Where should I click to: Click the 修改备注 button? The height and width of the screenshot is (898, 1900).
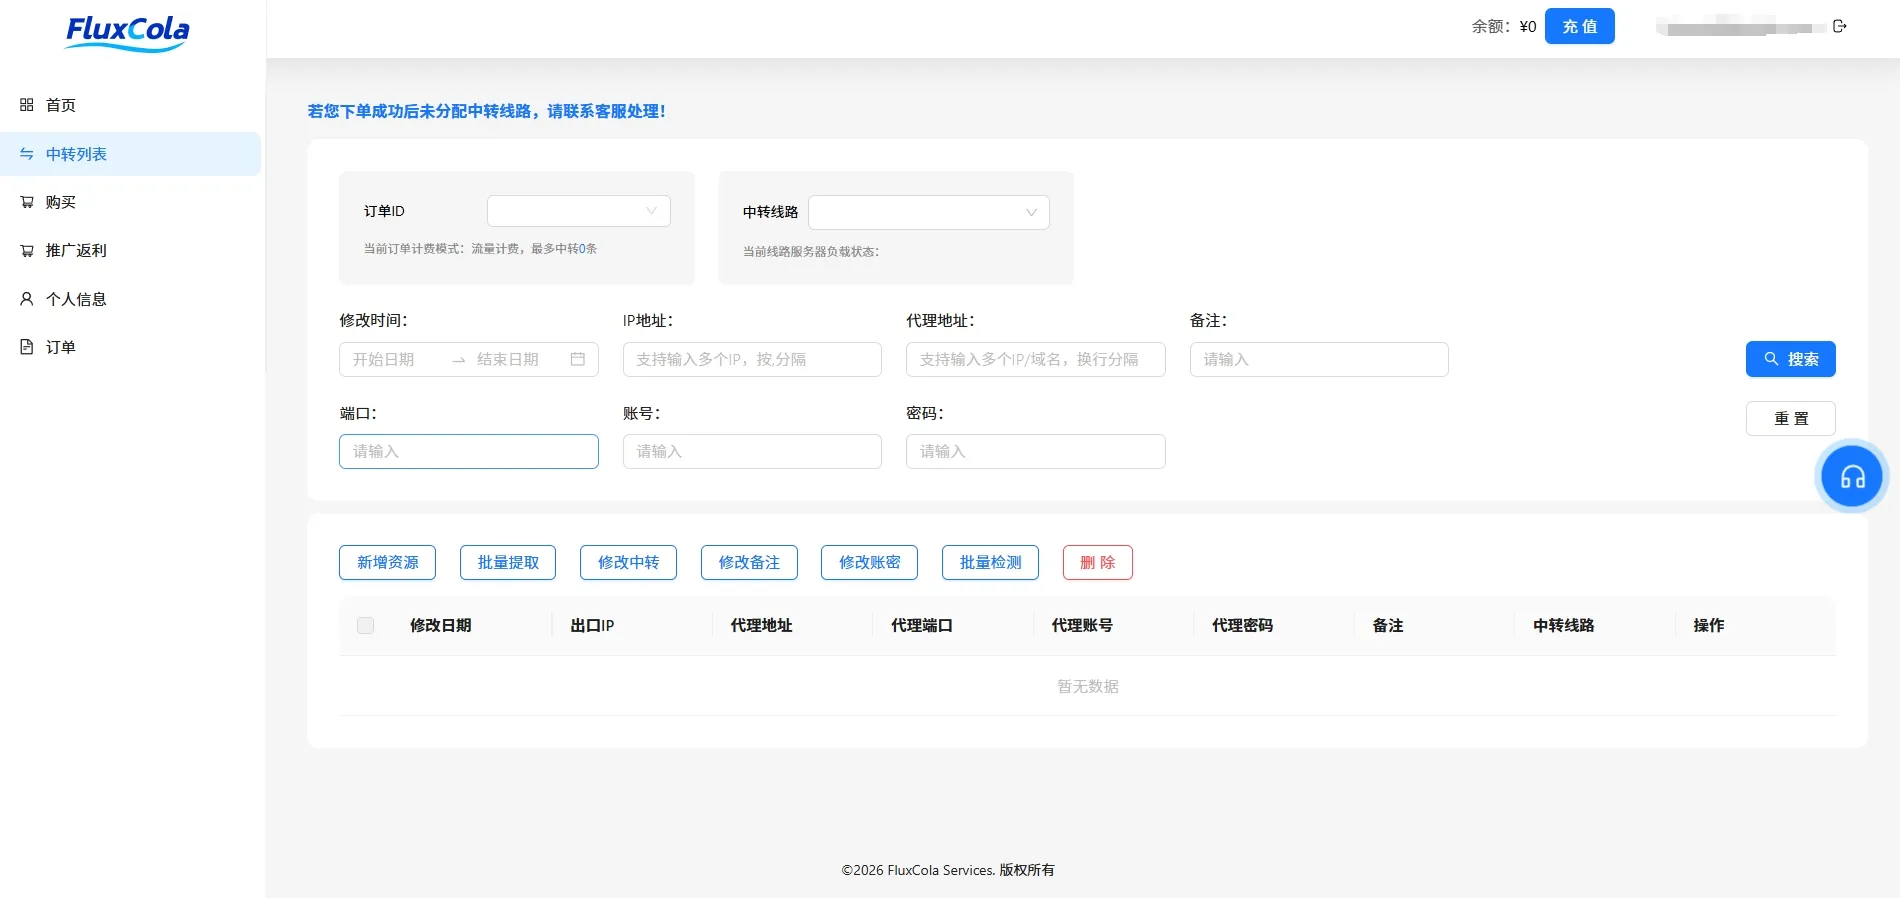pyautogui.click(x=749, y=562)
